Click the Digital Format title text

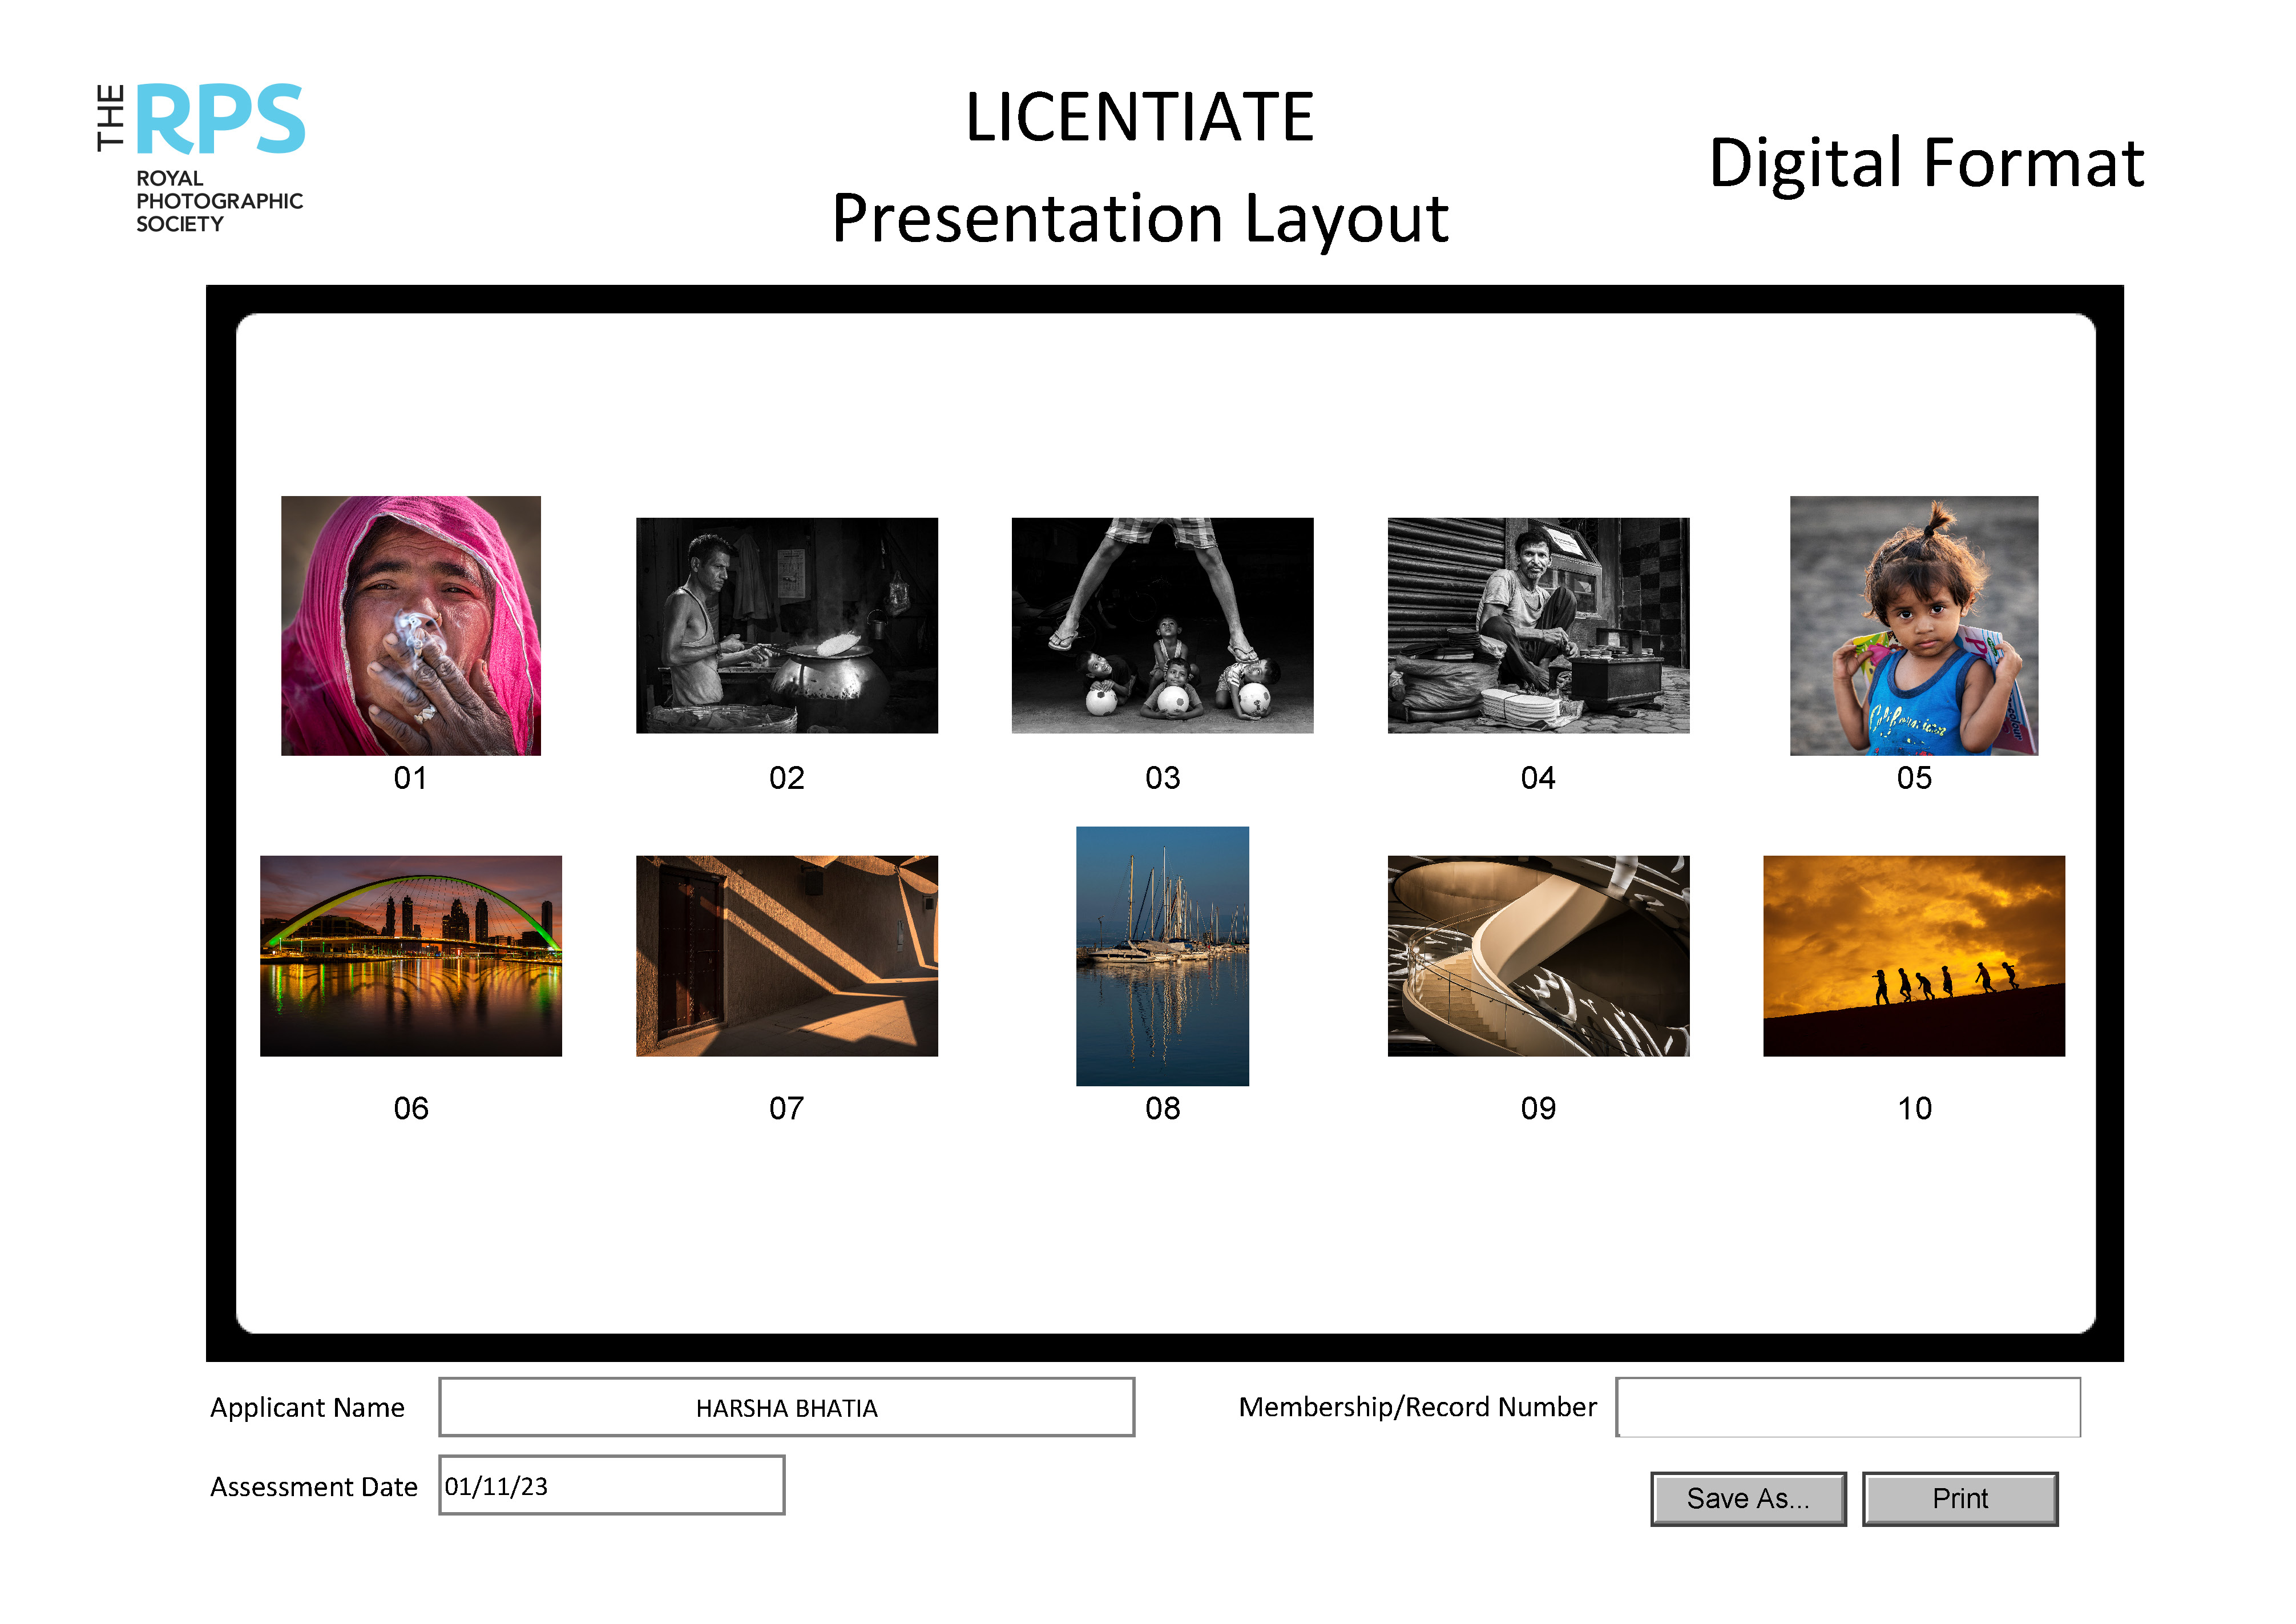click(x=1926, y=163)
